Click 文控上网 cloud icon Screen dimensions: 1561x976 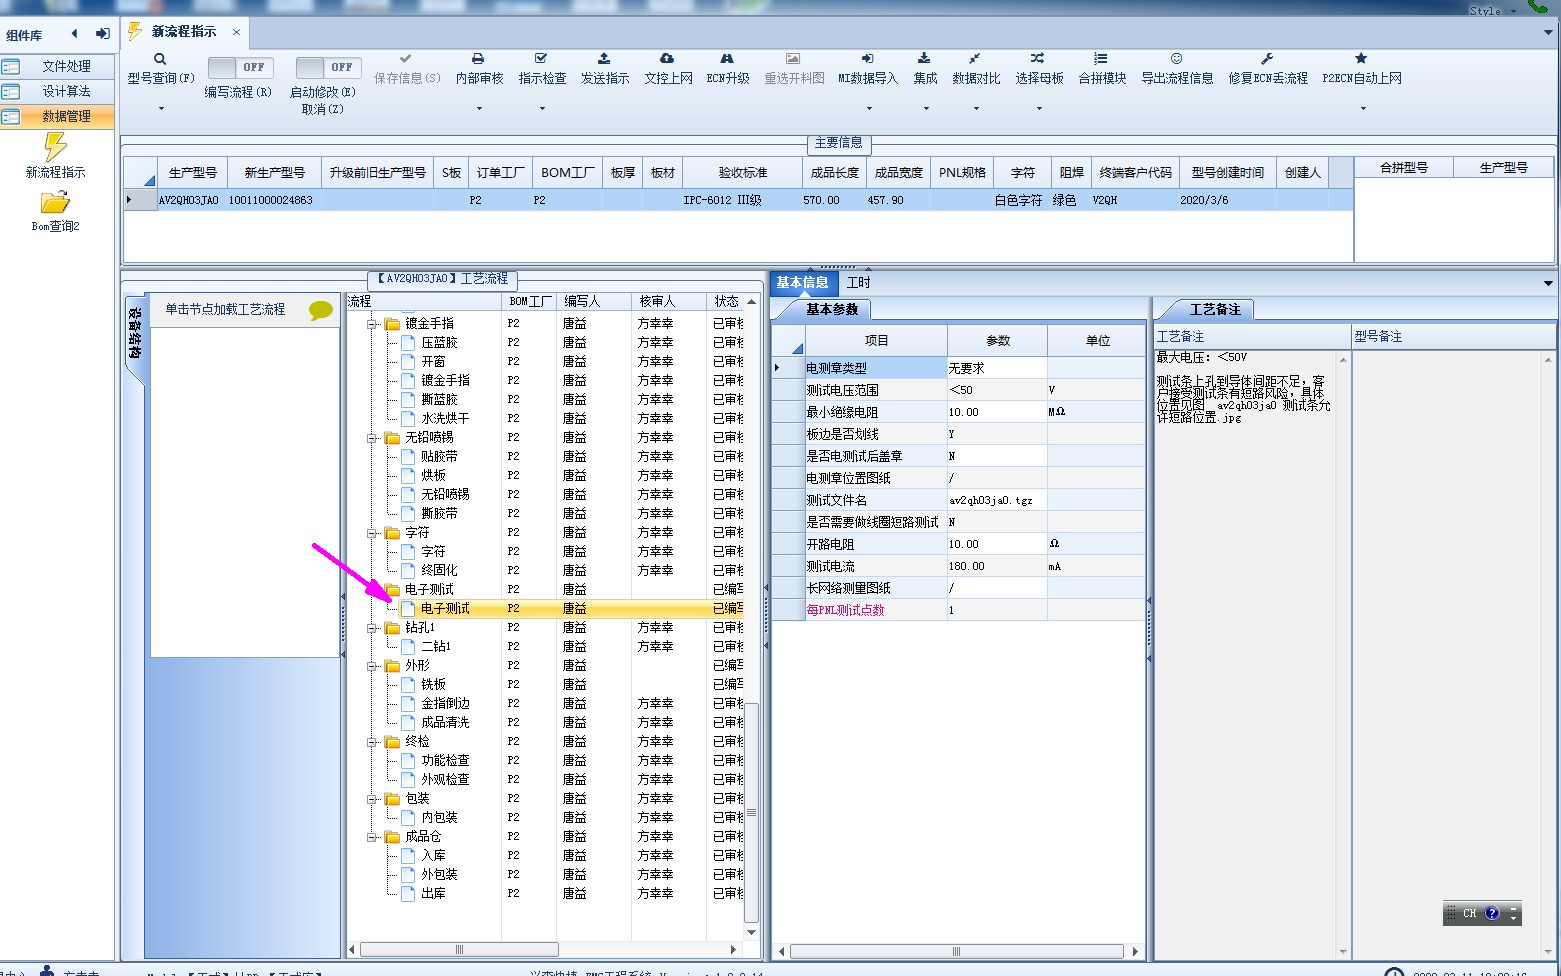(x=667, y=59)
